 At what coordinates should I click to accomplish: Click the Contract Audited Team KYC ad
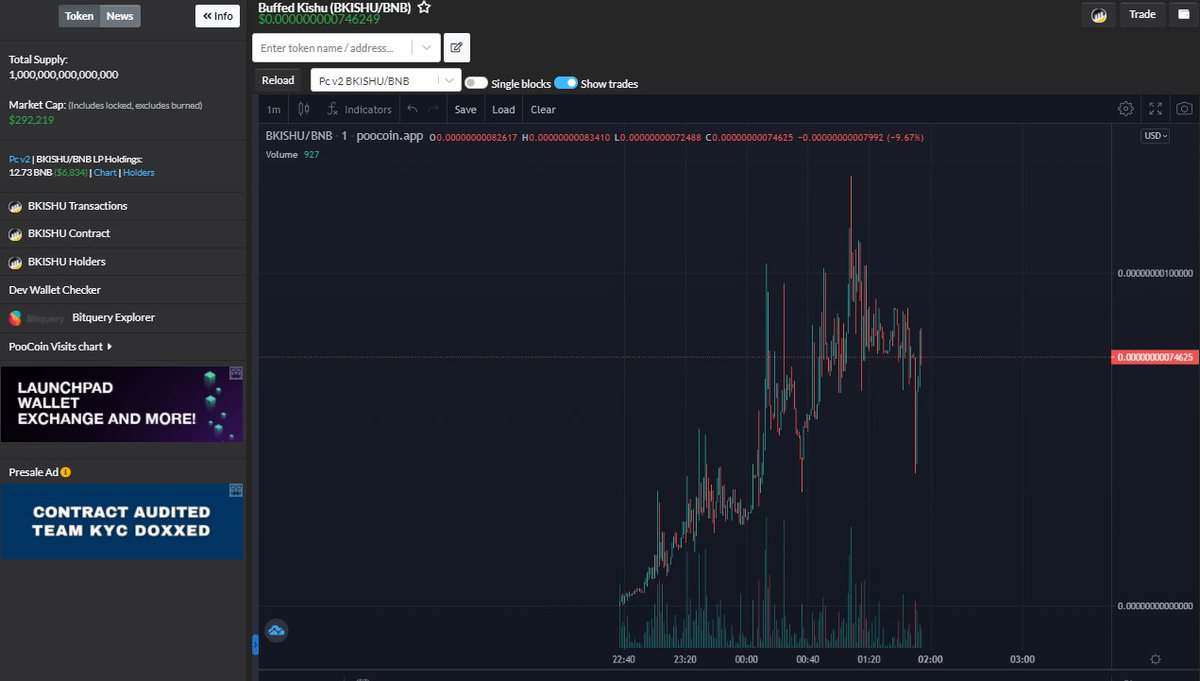(122, 521)
